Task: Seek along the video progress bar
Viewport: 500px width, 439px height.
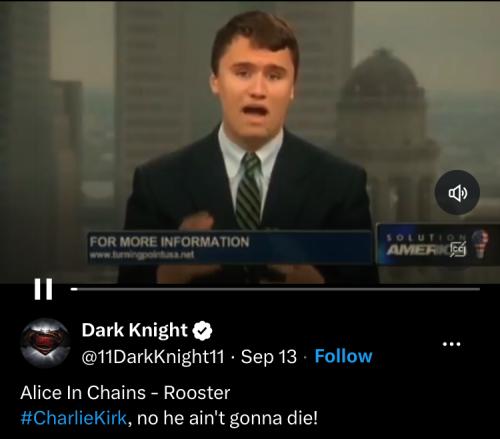Action: tap(275, 289)
